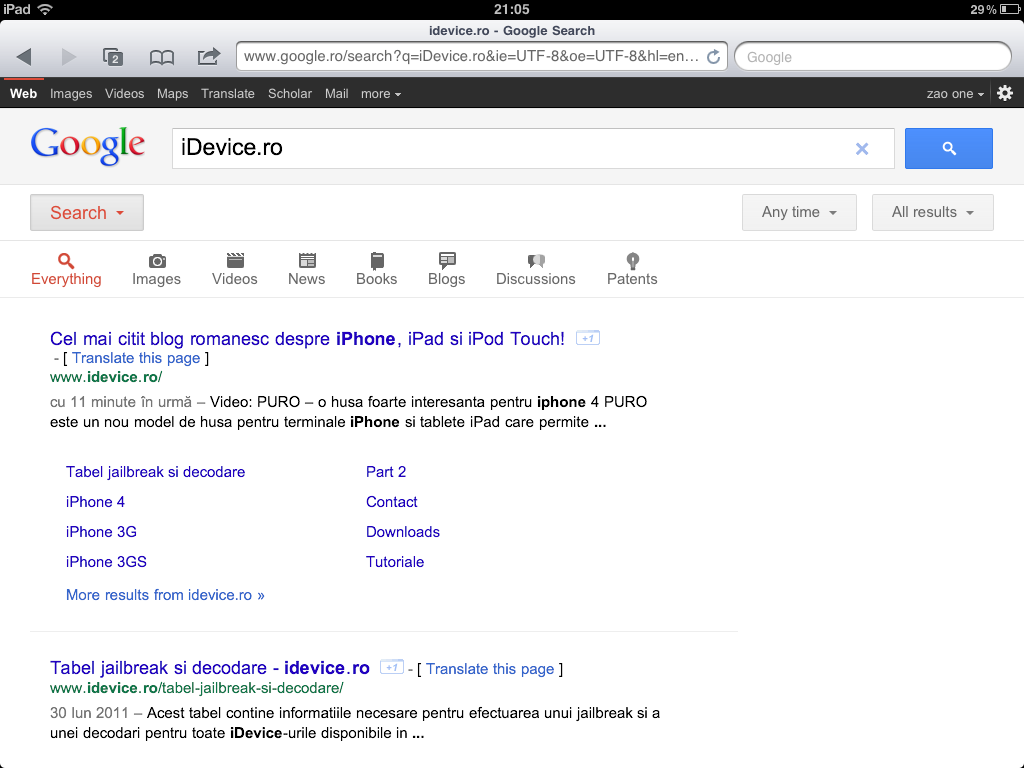Open the iPhone 3GS sitelink

(106, 562)
